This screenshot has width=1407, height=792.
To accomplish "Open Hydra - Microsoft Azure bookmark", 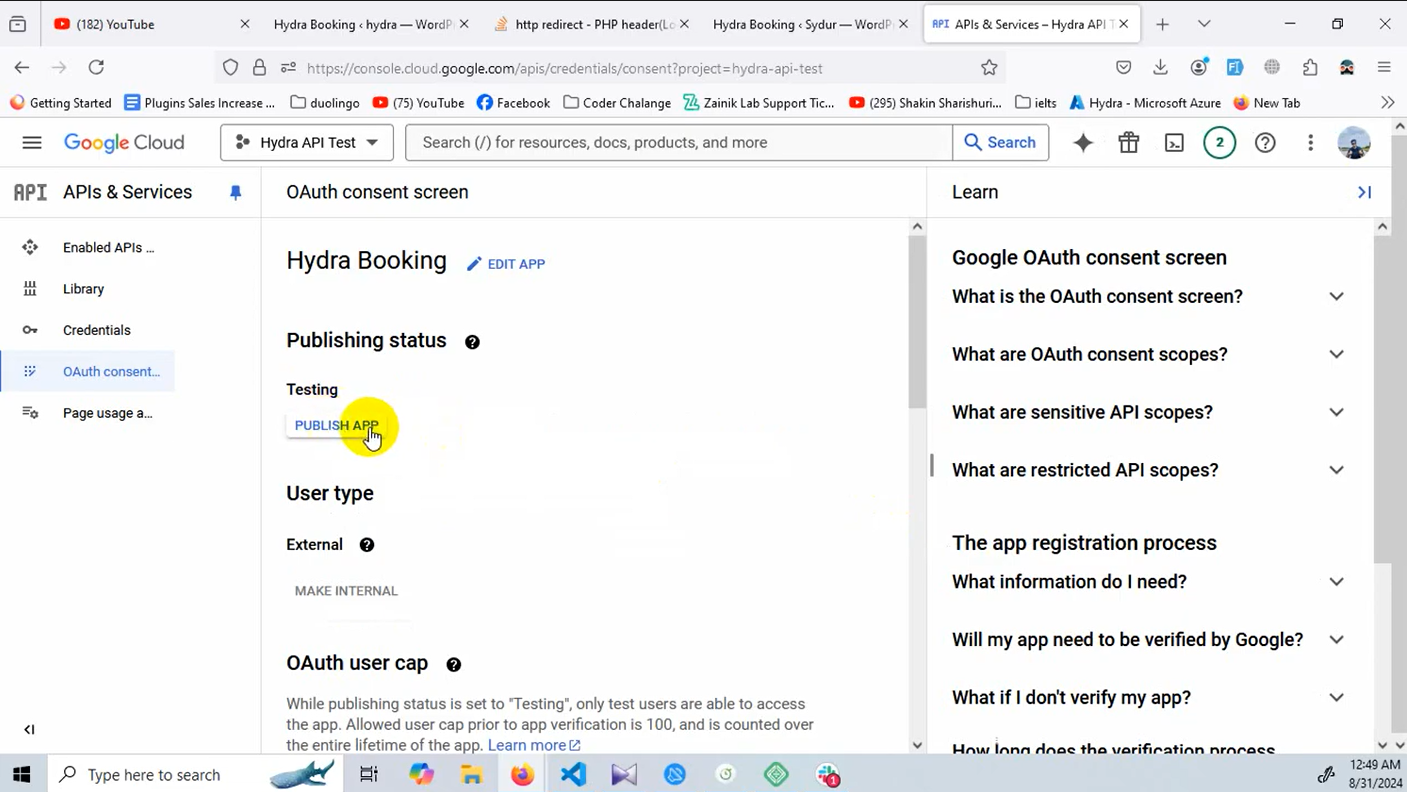I will pos(1145,102).
